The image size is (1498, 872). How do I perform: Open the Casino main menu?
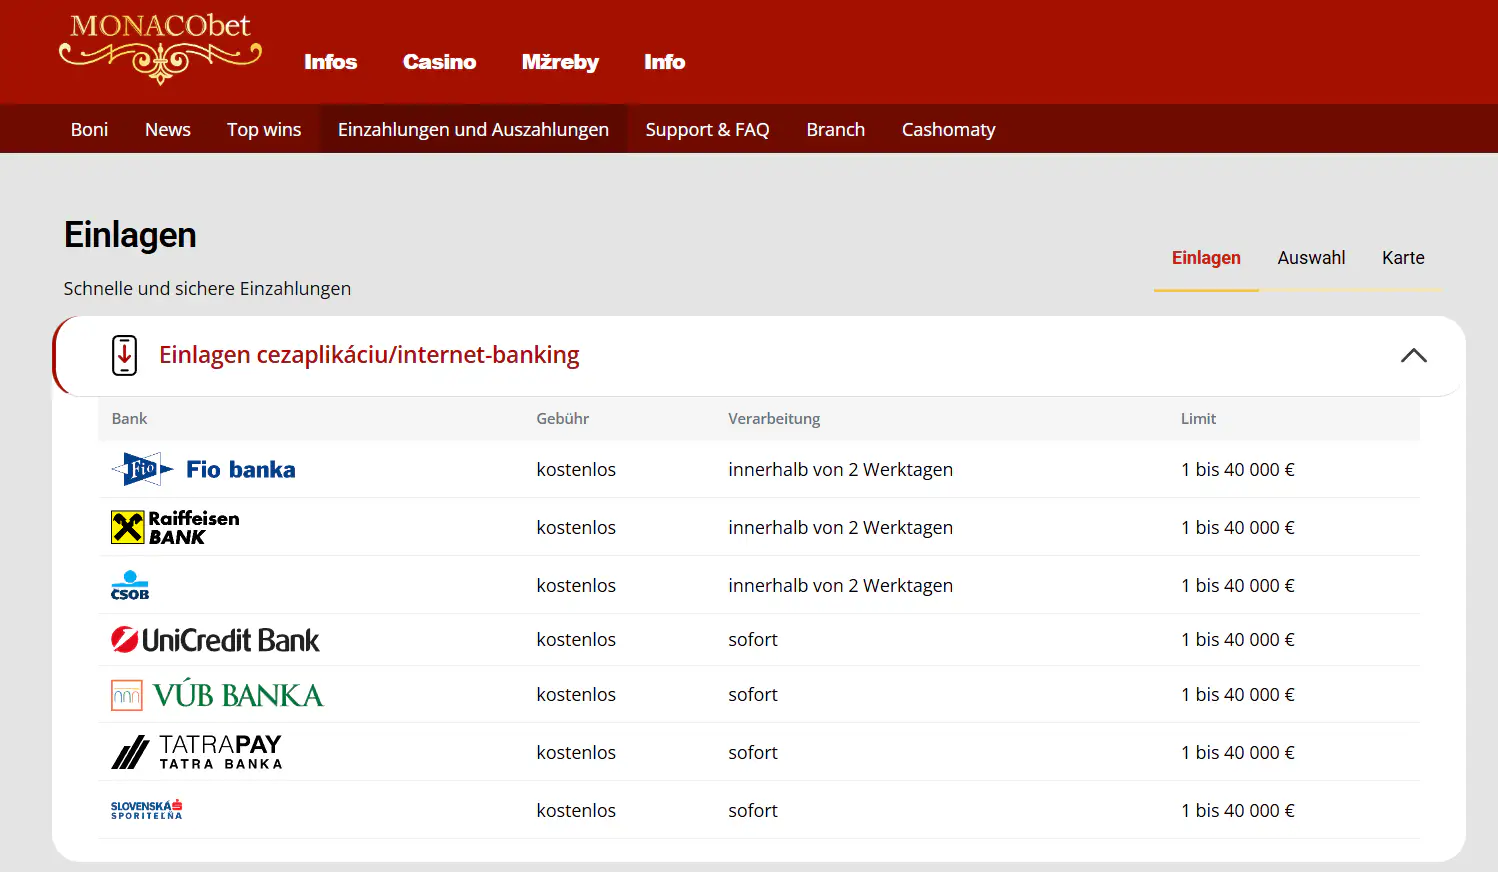(439, 62)
